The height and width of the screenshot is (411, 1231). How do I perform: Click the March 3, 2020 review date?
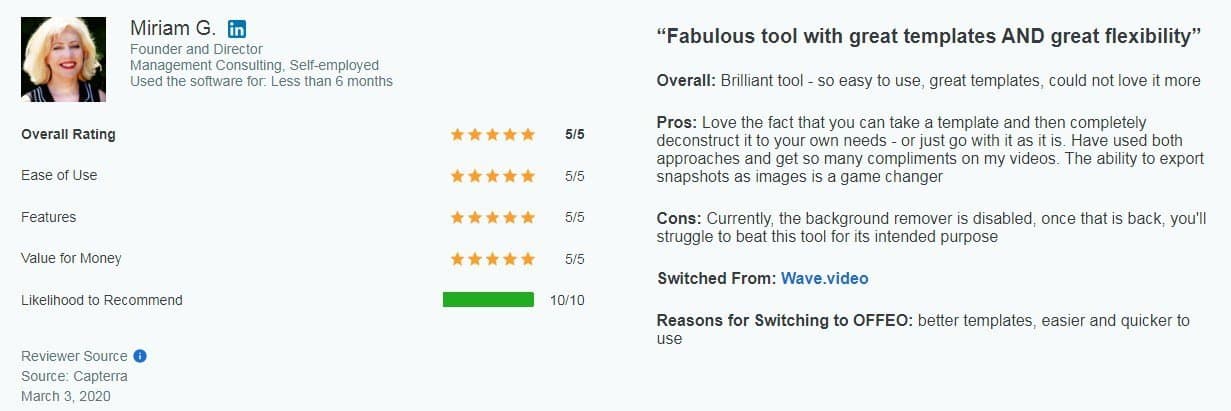coord(65,396)
